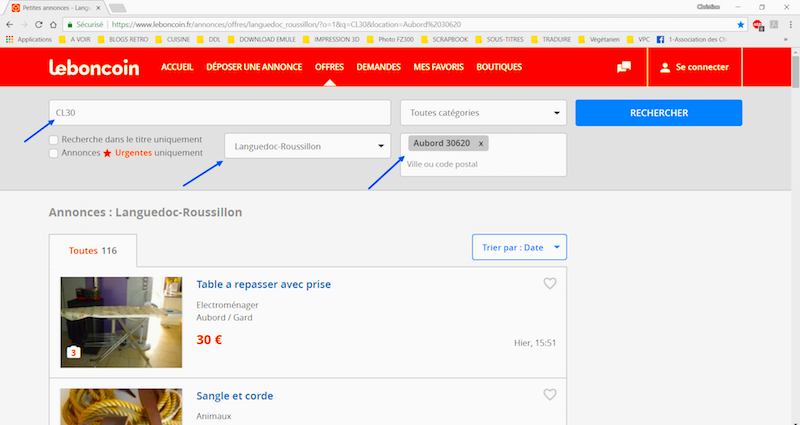
Task: Go to ACCUEIL menu
Action: [177, 67]
